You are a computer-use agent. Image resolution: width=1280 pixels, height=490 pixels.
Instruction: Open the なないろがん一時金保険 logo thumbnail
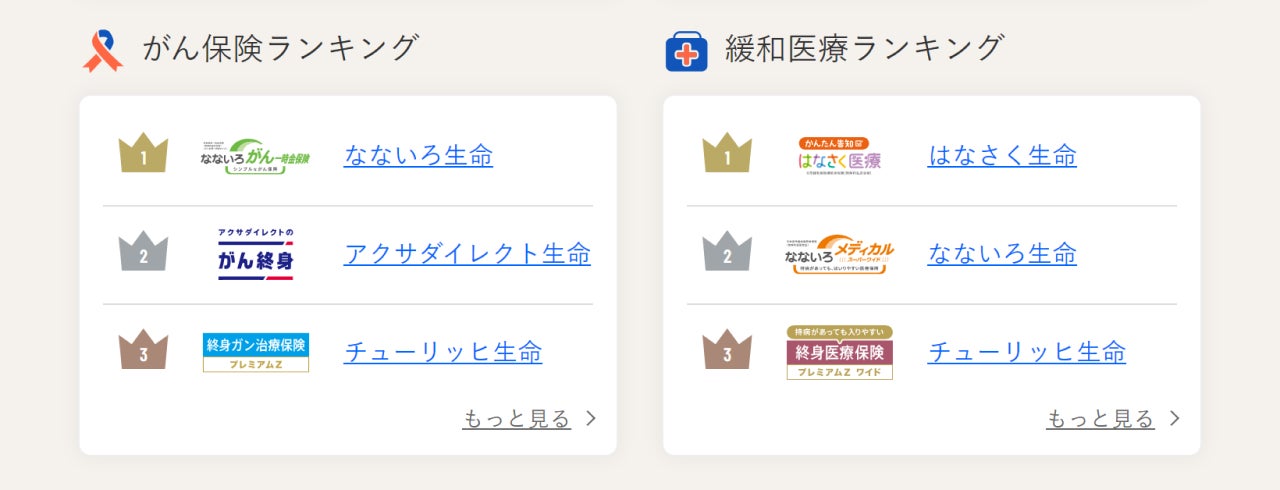coord(255,157)
